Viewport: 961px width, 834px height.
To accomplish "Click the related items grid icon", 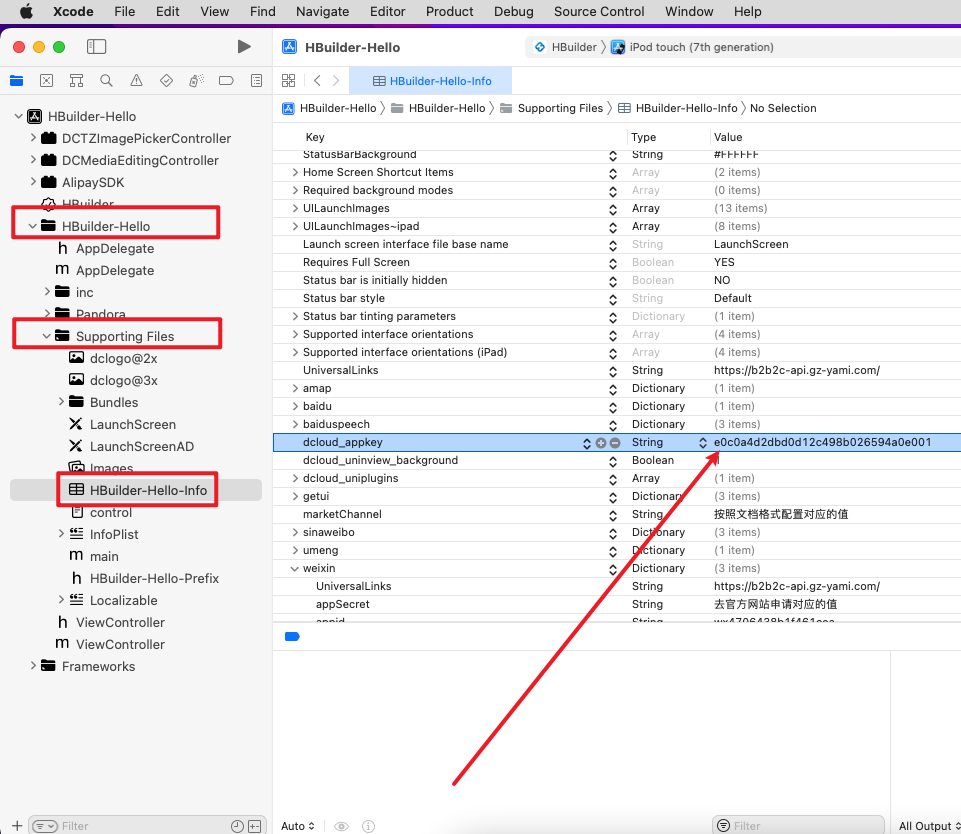I will pyautogui.click(x=289, y=81).
